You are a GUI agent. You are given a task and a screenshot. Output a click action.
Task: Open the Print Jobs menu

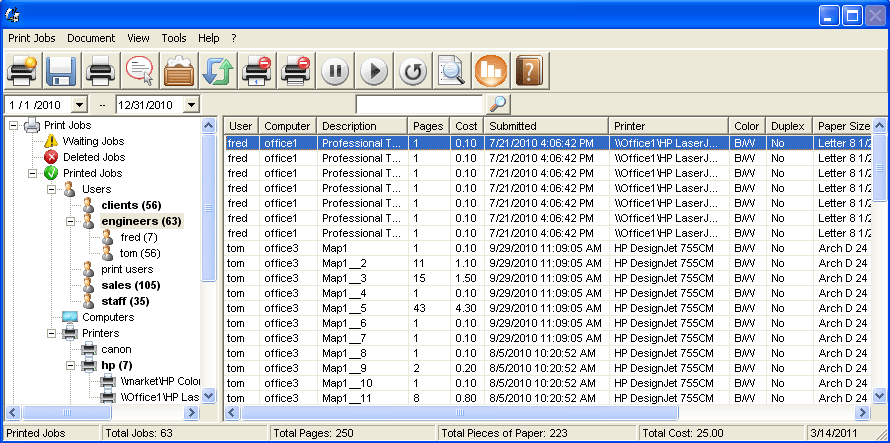(32, 38)
